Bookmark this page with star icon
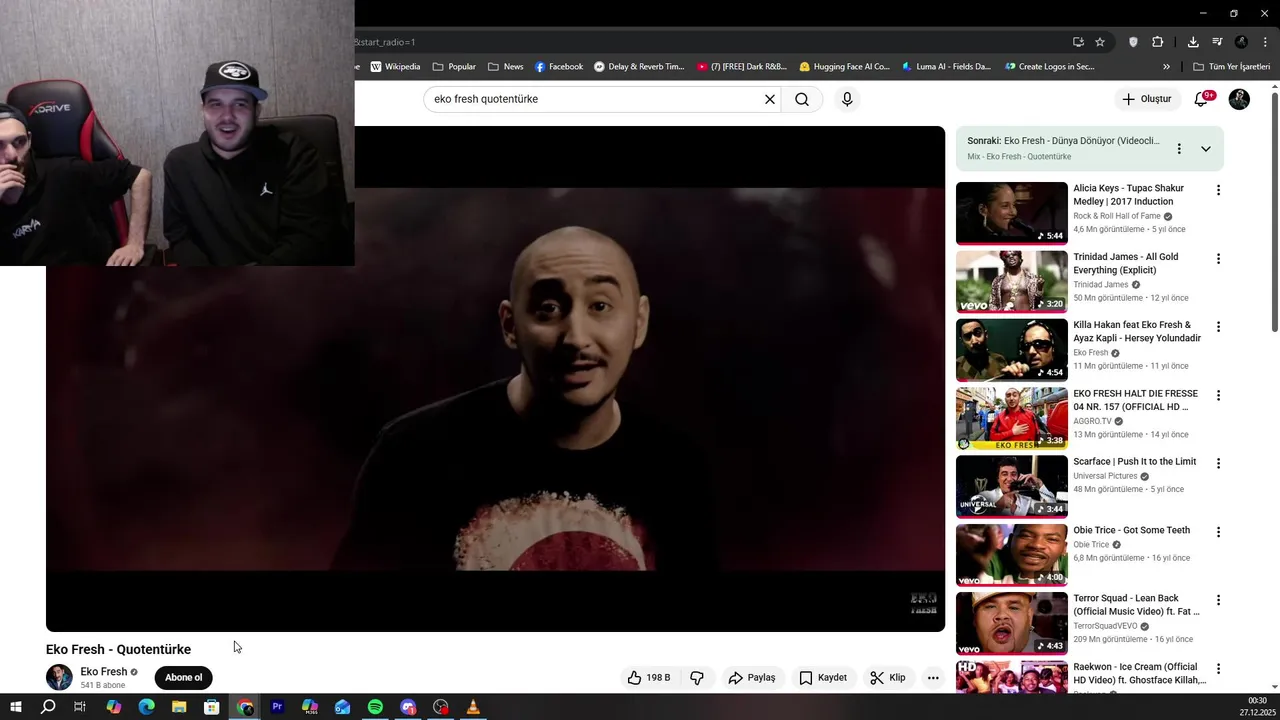Image resolution: width=1280 pixels, height=720 pixels. [x=1100, y=42]
